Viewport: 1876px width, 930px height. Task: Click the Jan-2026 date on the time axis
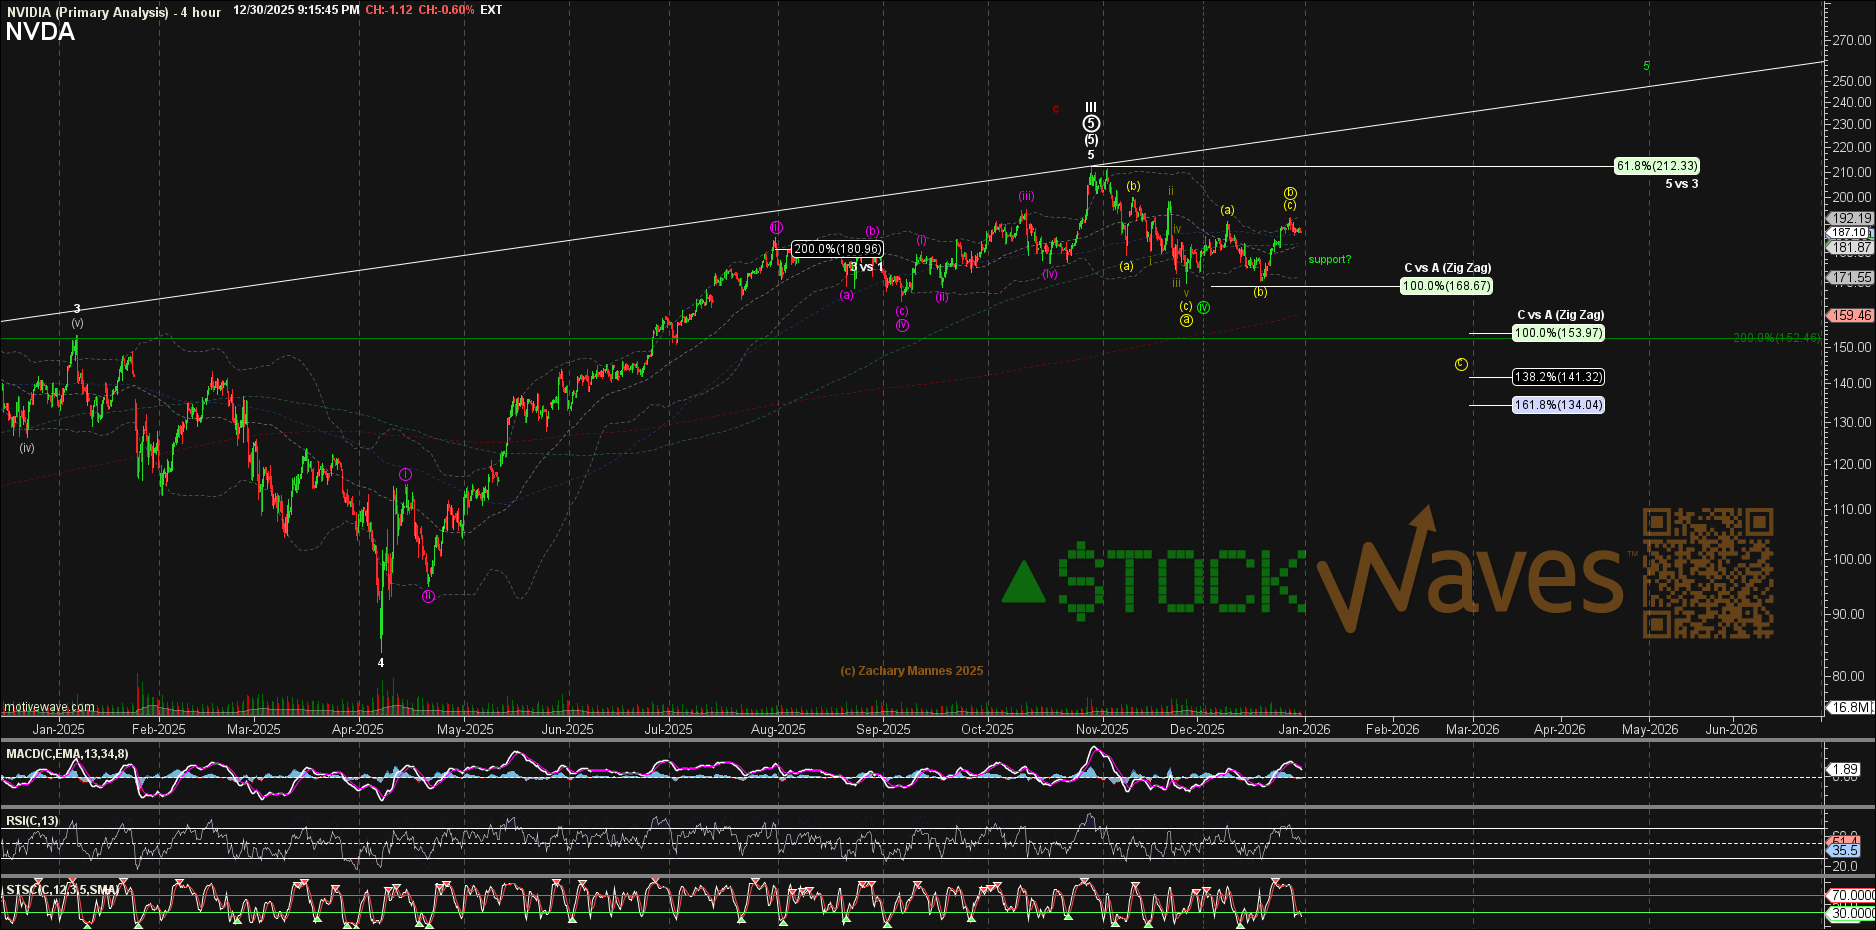click(x=1304, y=729)
